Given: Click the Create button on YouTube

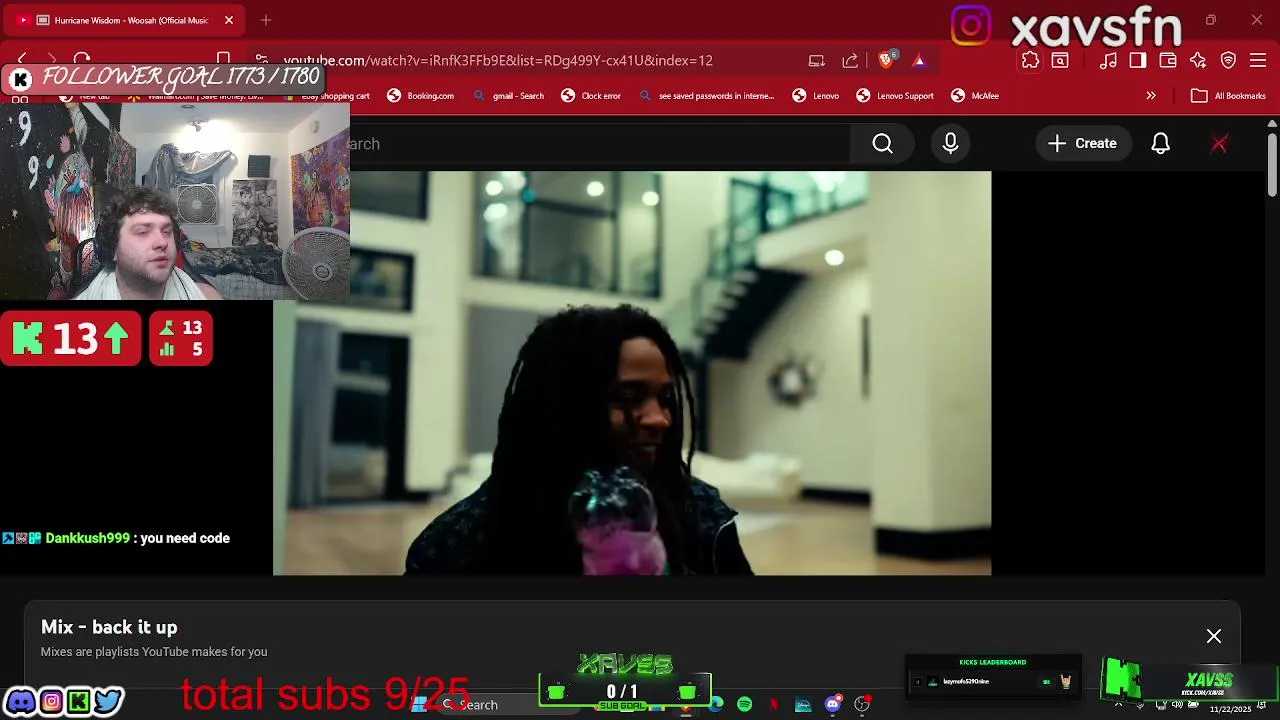Looking at the screenshot, I should 1083,144.
